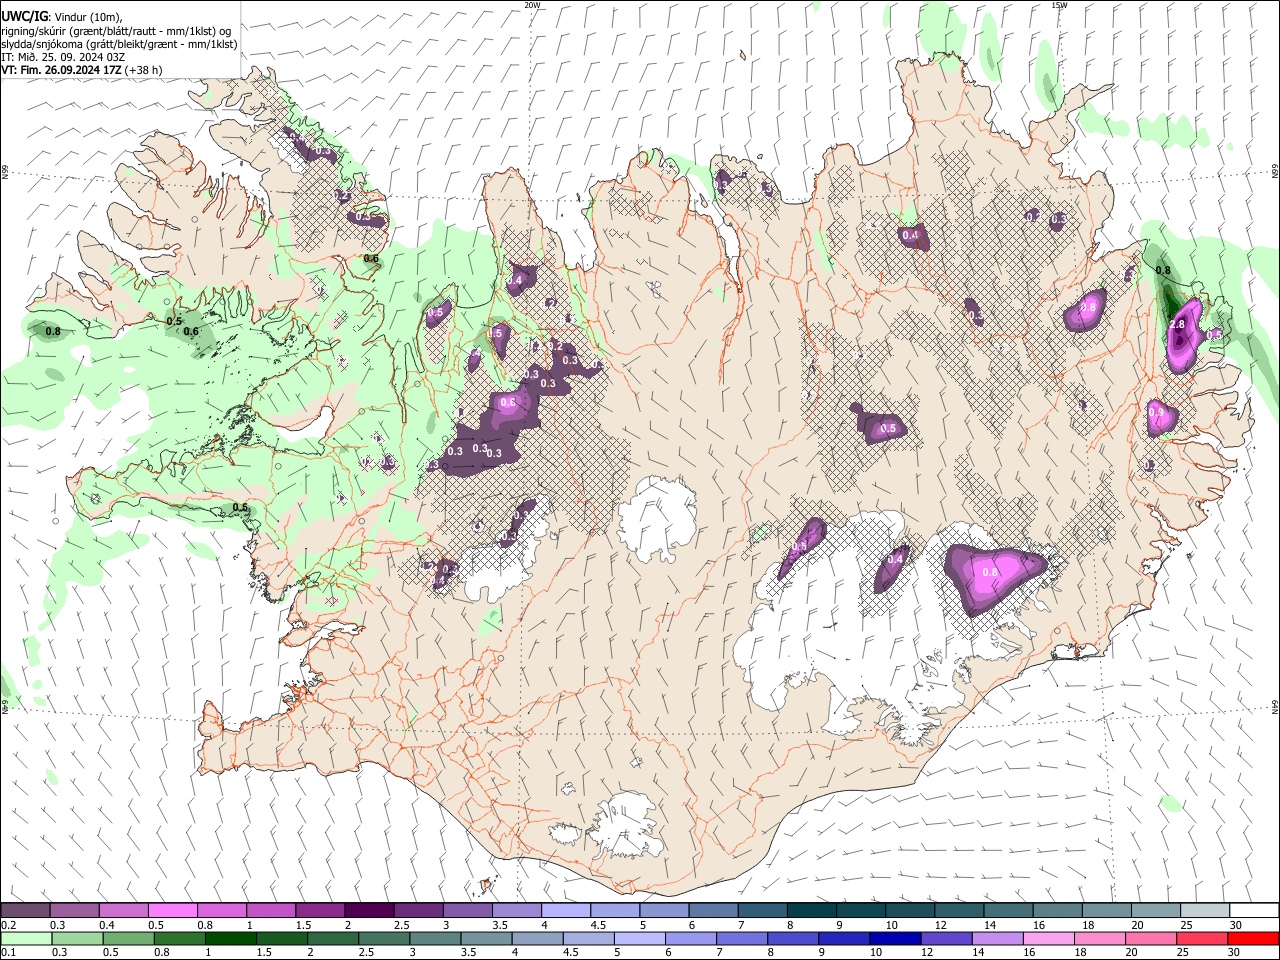Click the 3.5 swatch in the snow legend
Viewport: 1280px width, 960px height.
point(516,910)
